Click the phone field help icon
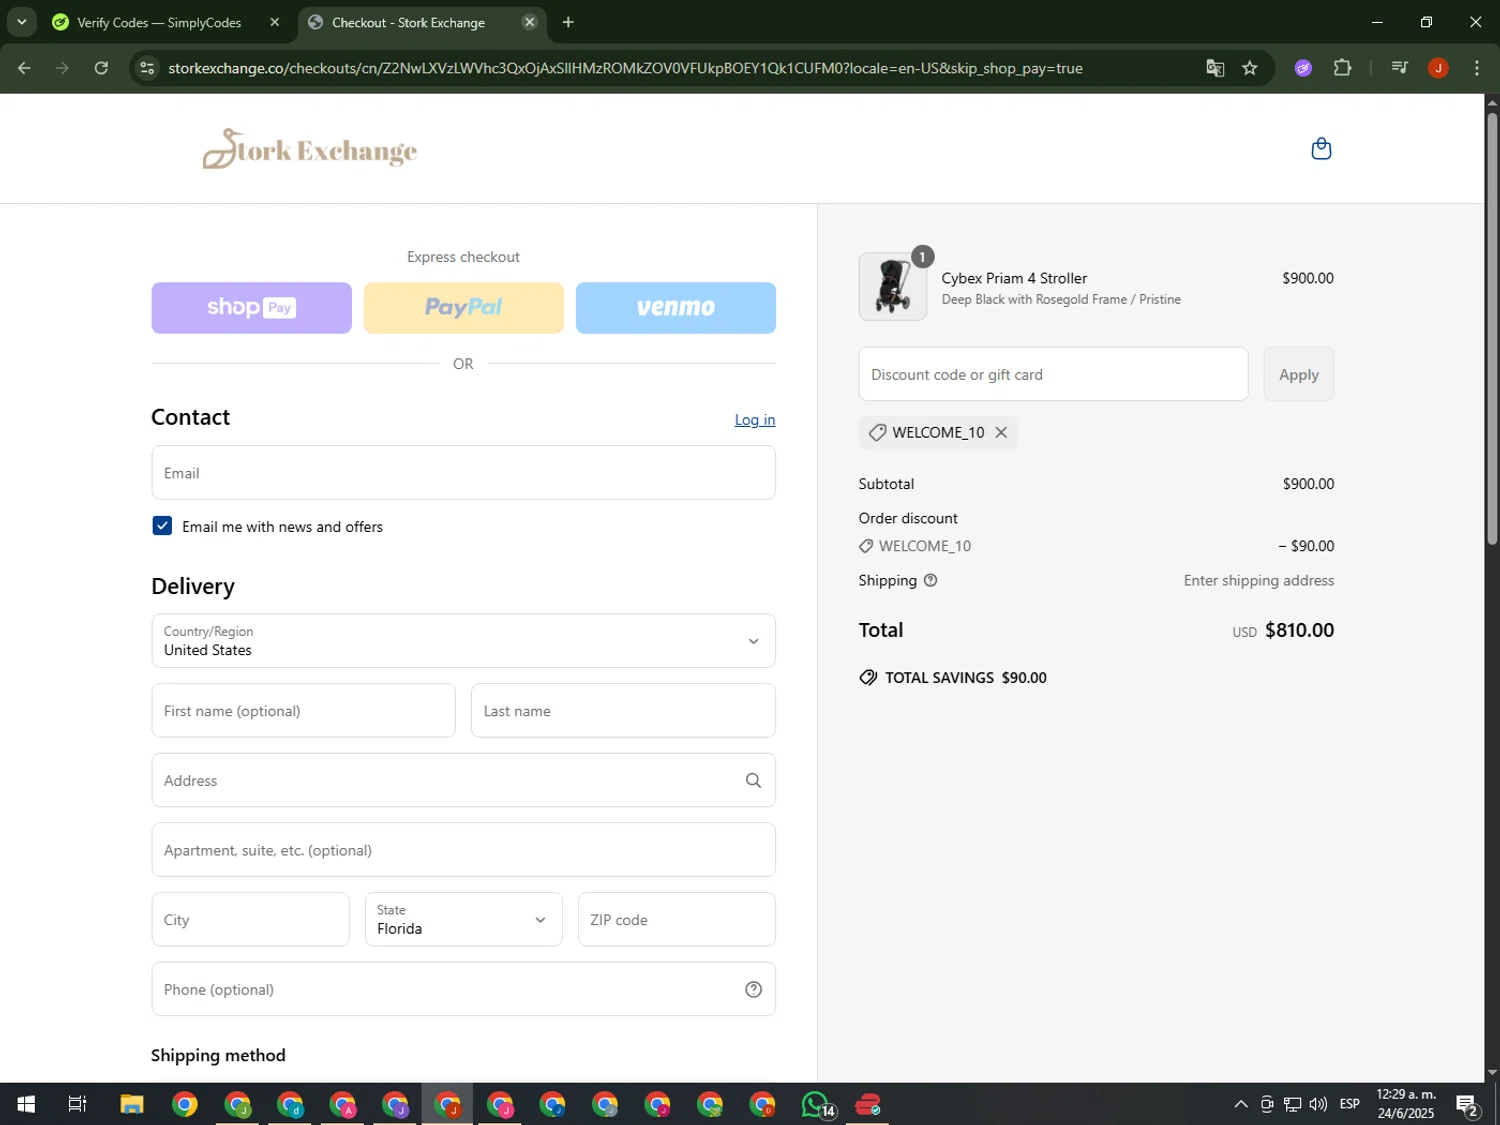The height and width of the screenshot is (1125, 1500). [753, 989]
